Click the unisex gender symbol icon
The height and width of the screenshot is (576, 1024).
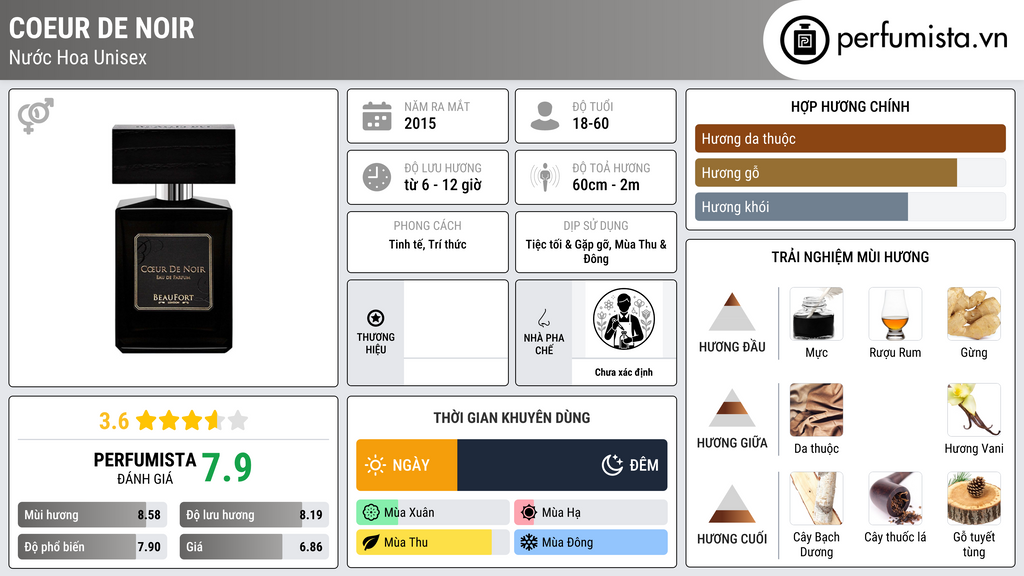pyautogui.click(x=35, y=116)
